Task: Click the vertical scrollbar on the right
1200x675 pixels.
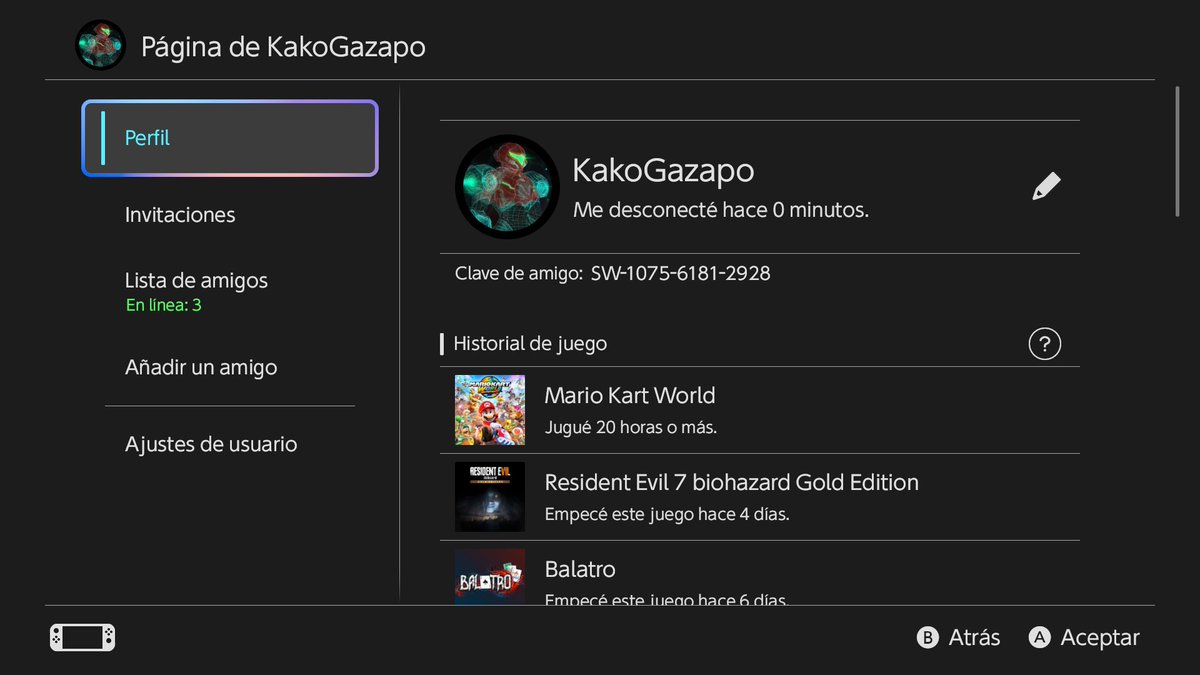Action: (x=1178, y=150)
